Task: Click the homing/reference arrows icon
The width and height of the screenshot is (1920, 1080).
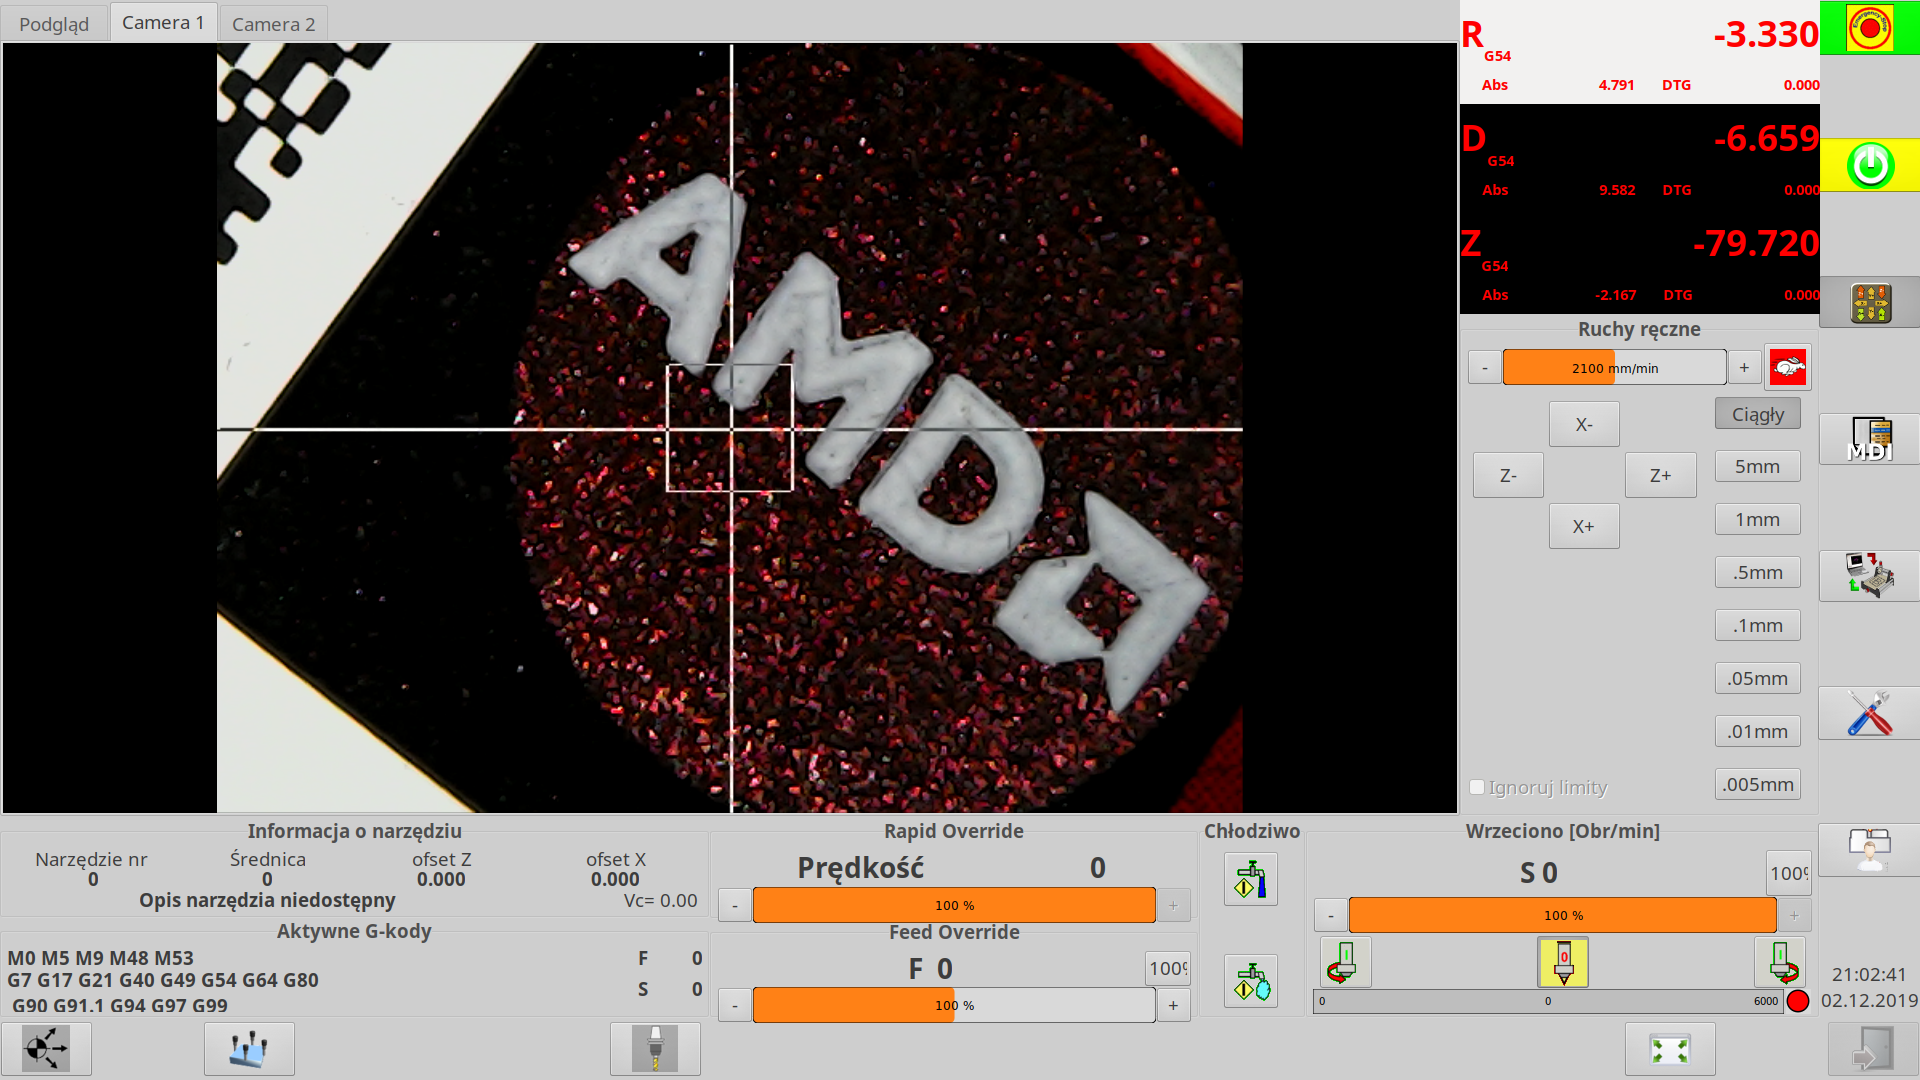Action: (x=46, y=1049)
